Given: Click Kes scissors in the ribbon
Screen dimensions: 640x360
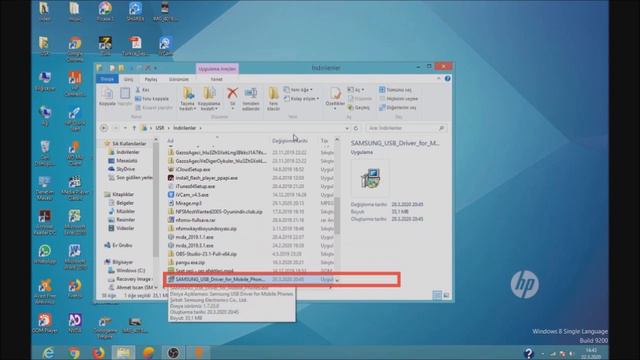Looking at the screenshot, I should (x=142, y=90).
